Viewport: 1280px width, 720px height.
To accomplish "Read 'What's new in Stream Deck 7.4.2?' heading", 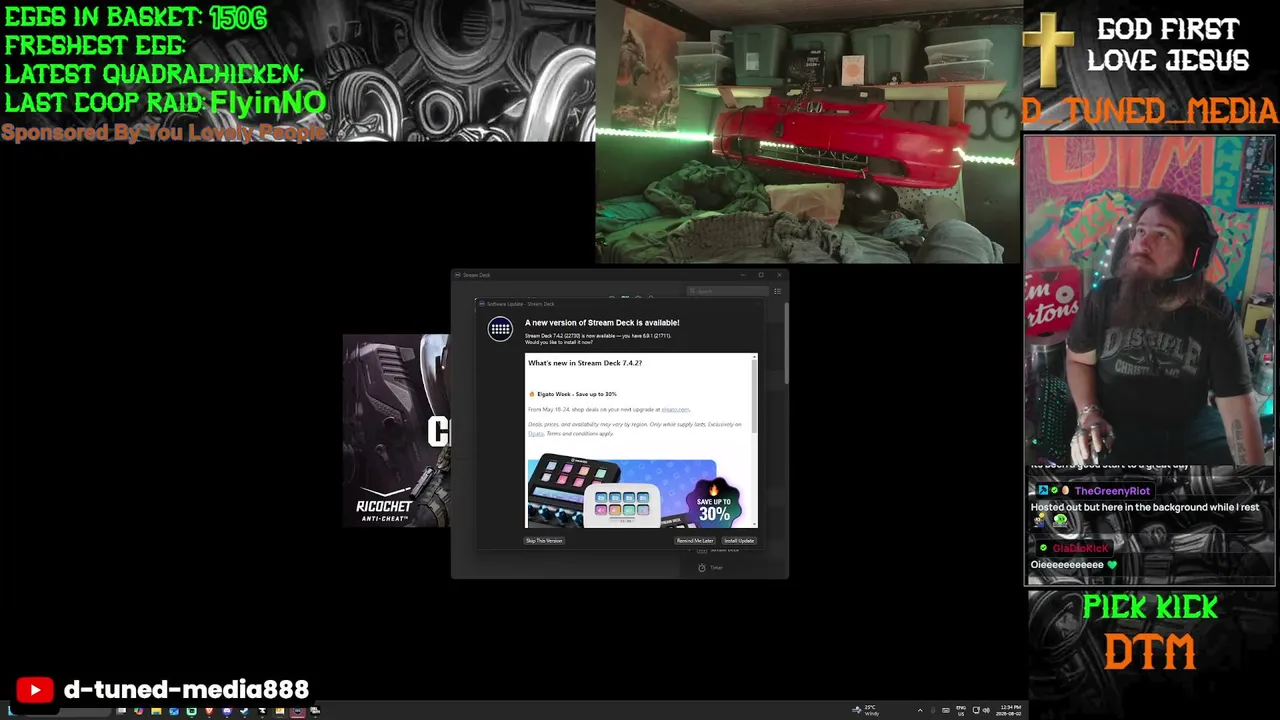I will (585, 363).
